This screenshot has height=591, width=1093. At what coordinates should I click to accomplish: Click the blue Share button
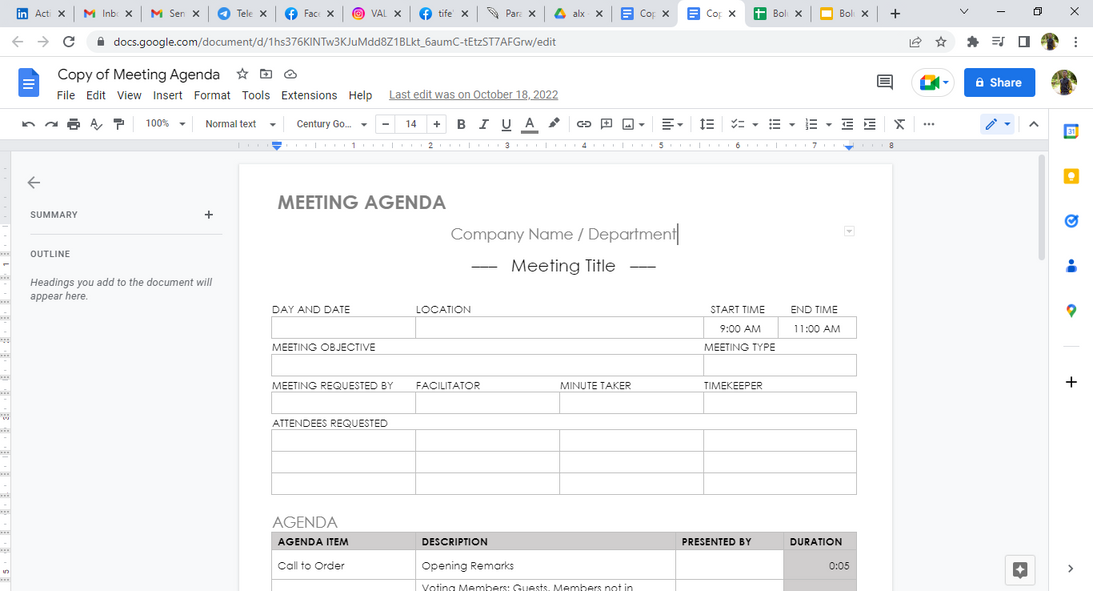[x=1000, y=82]
